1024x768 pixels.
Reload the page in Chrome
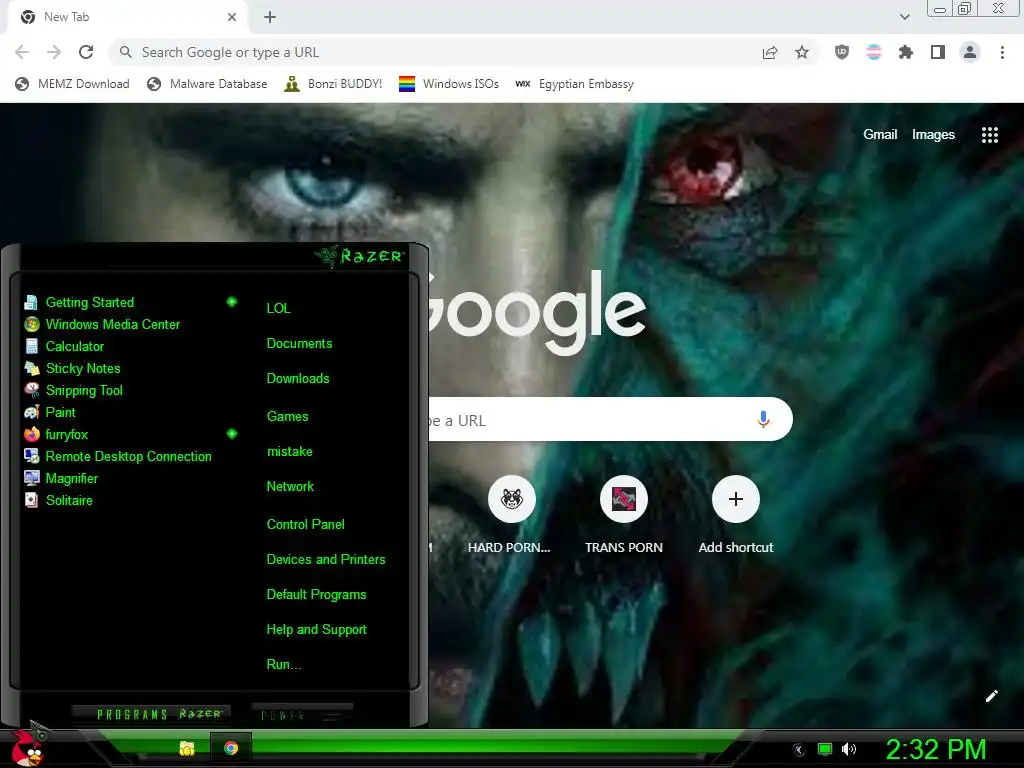tap(86, 52)
